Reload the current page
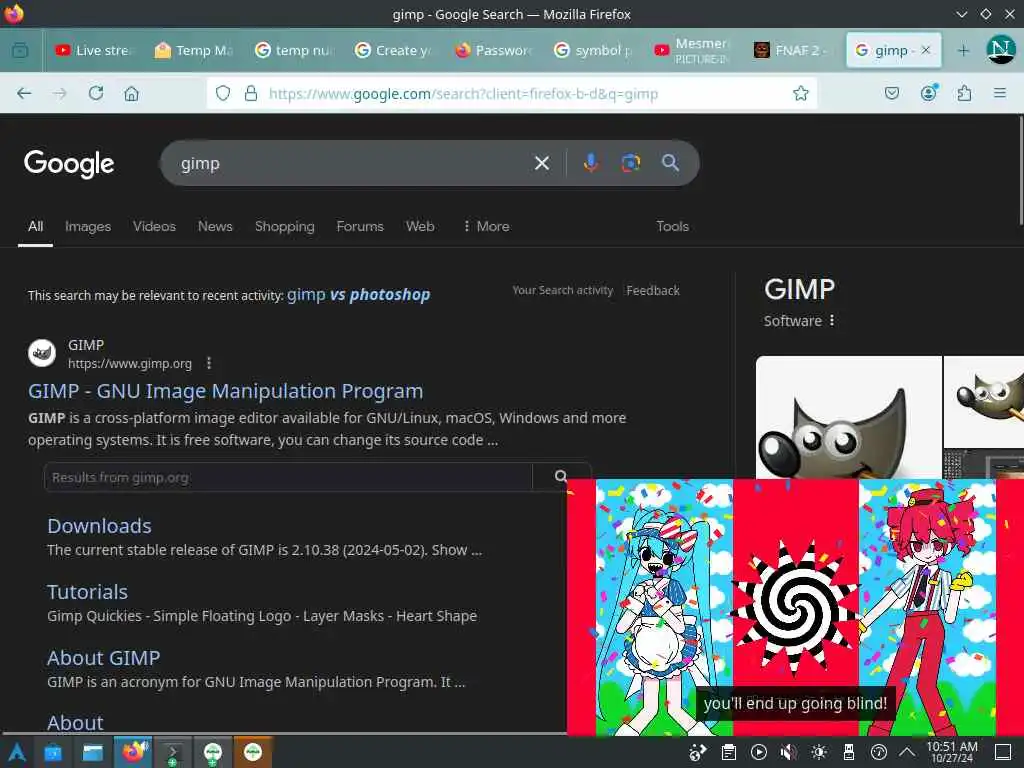Screen dimensions: 1024x768 [96, 93]
